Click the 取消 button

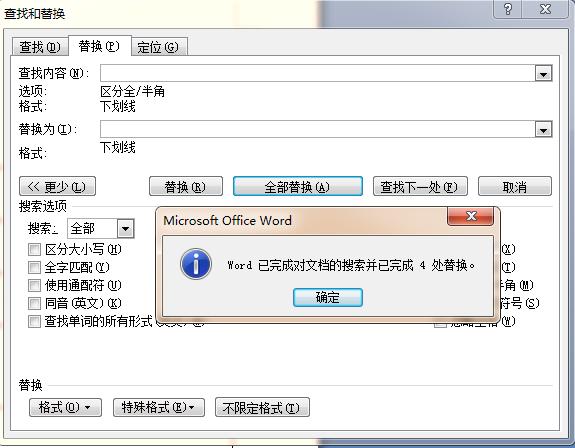(x=514, y=187)
